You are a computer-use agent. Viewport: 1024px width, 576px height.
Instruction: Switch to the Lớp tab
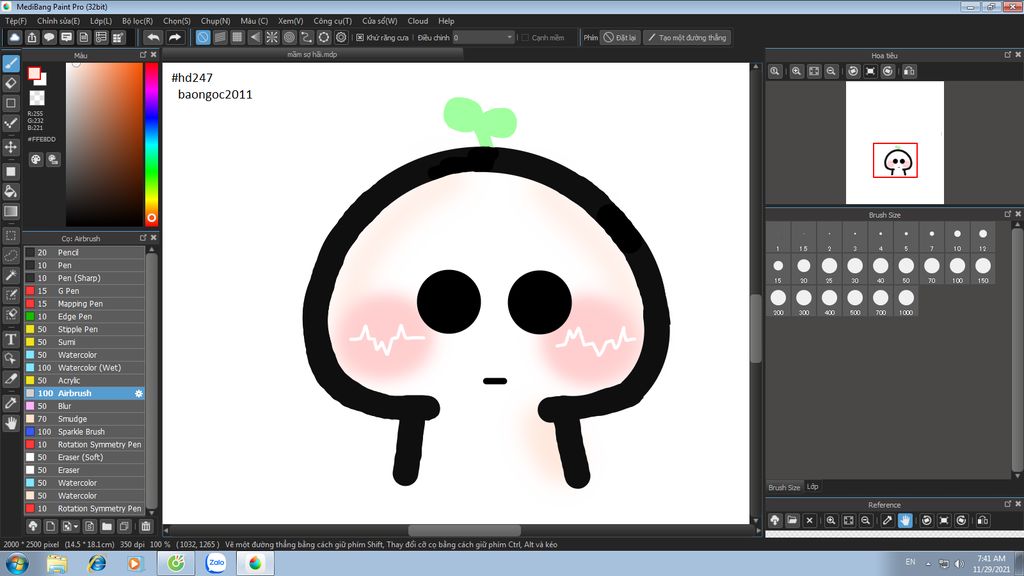(812, 487)
